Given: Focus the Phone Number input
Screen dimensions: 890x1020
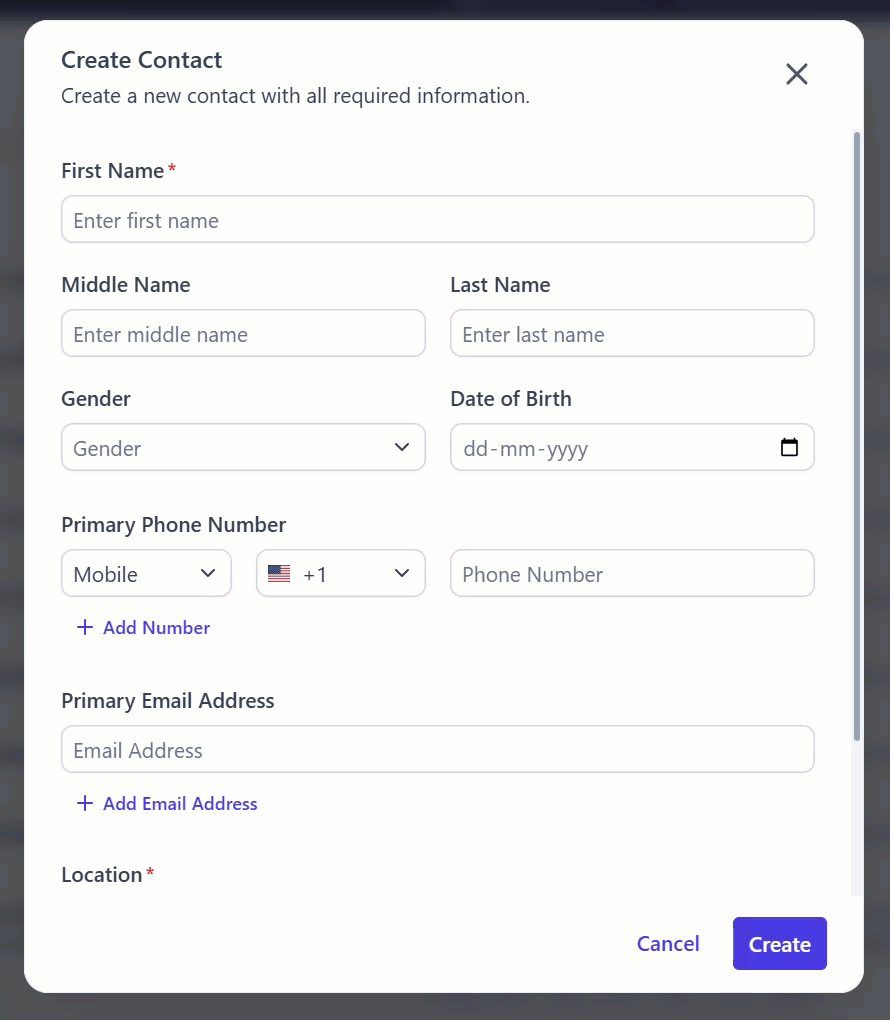Looking at the screenshot, I should [x=632, y=573].
